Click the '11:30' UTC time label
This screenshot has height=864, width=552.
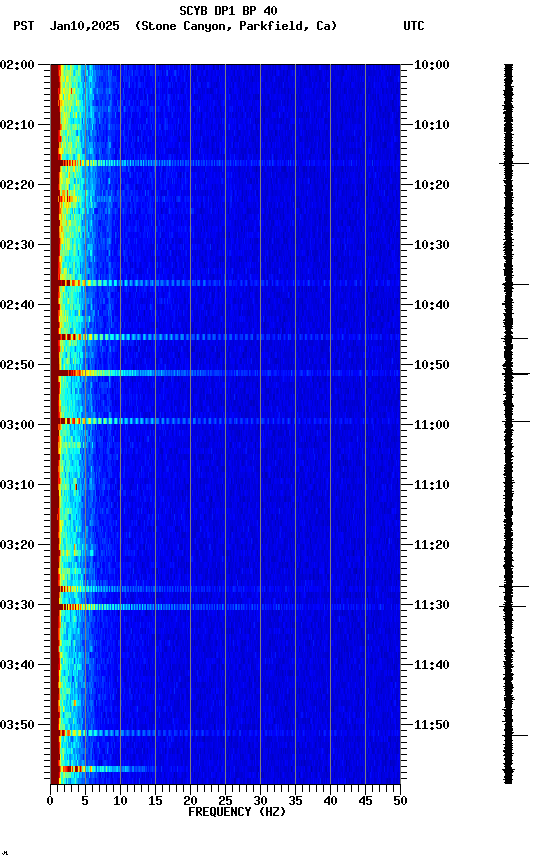point(432,606)
